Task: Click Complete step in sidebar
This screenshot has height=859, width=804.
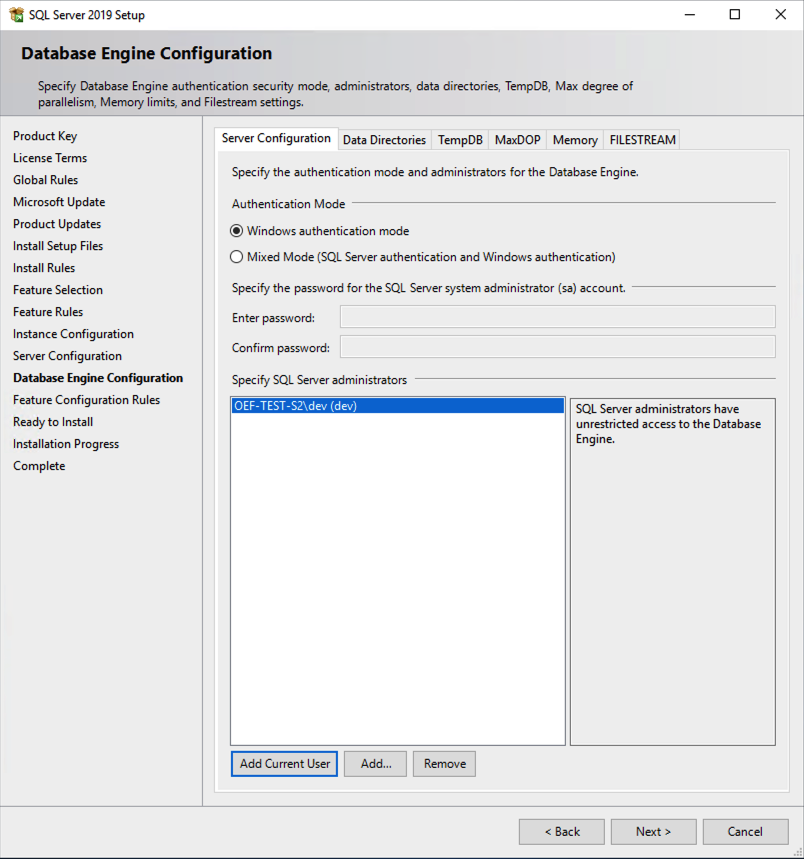Action: point(39,466)
